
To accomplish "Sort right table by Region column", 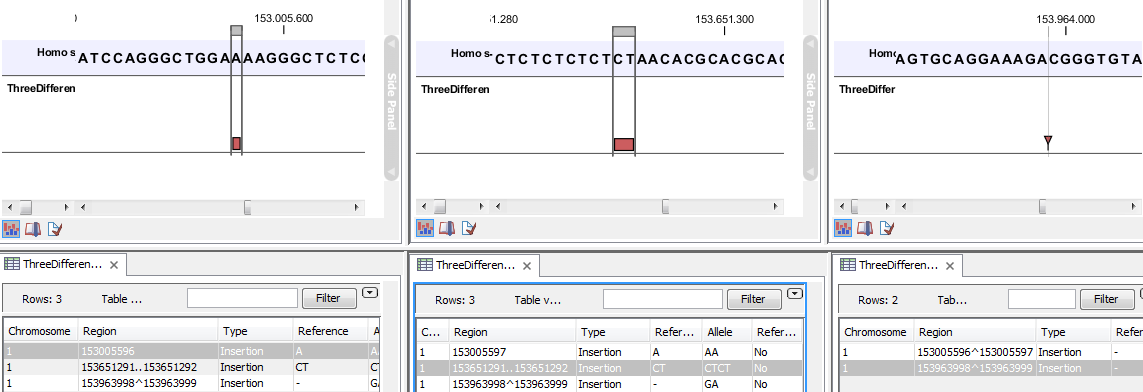I will [x=975, y=332].
